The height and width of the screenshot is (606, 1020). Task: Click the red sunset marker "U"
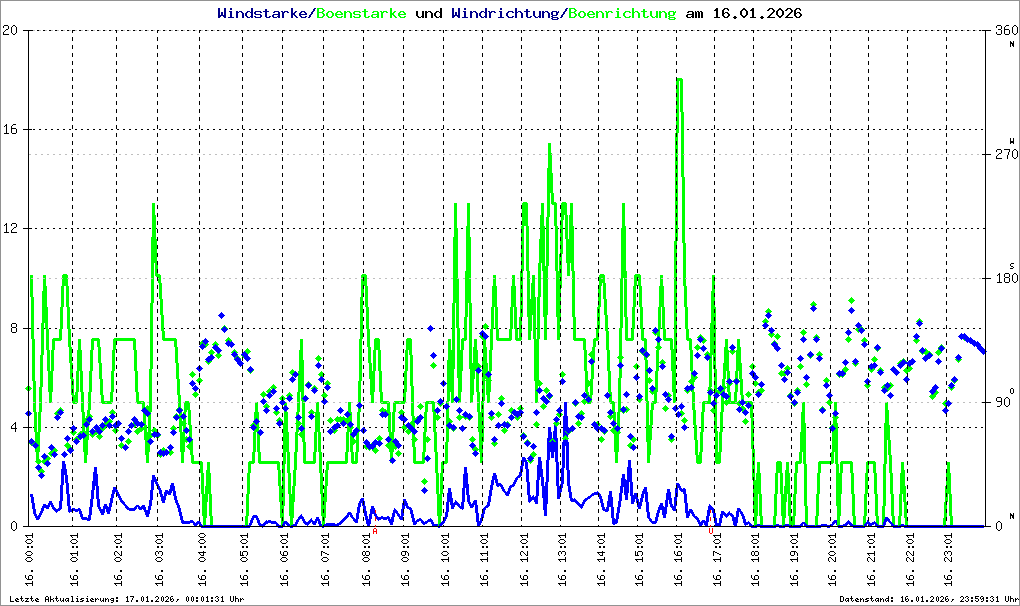(x=710, y=531)
